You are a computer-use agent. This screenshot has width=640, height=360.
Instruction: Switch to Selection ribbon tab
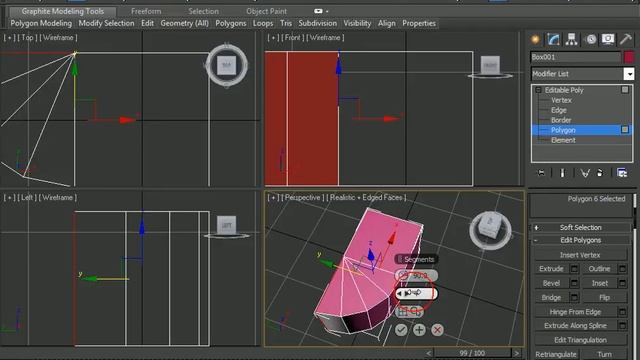(x=203, y=11)
